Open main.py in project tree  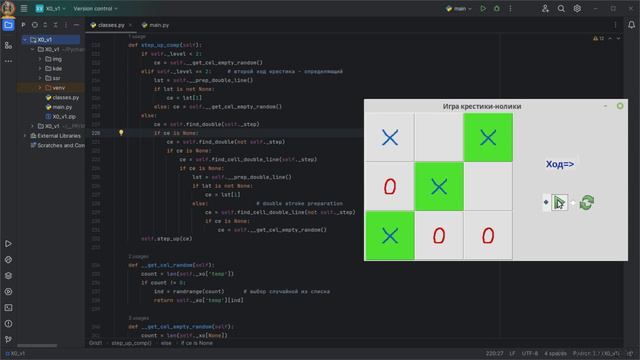click(59, 107)
